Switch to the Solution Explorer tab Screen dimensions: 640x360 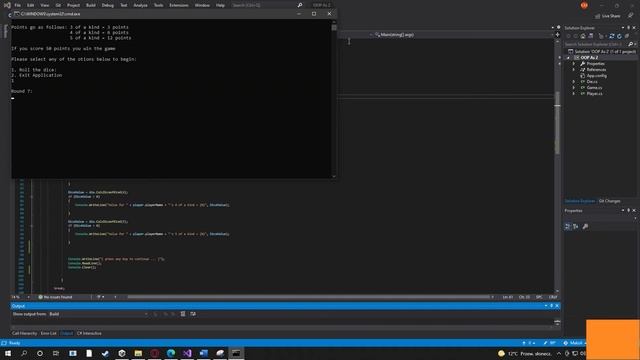click(580, 201)
